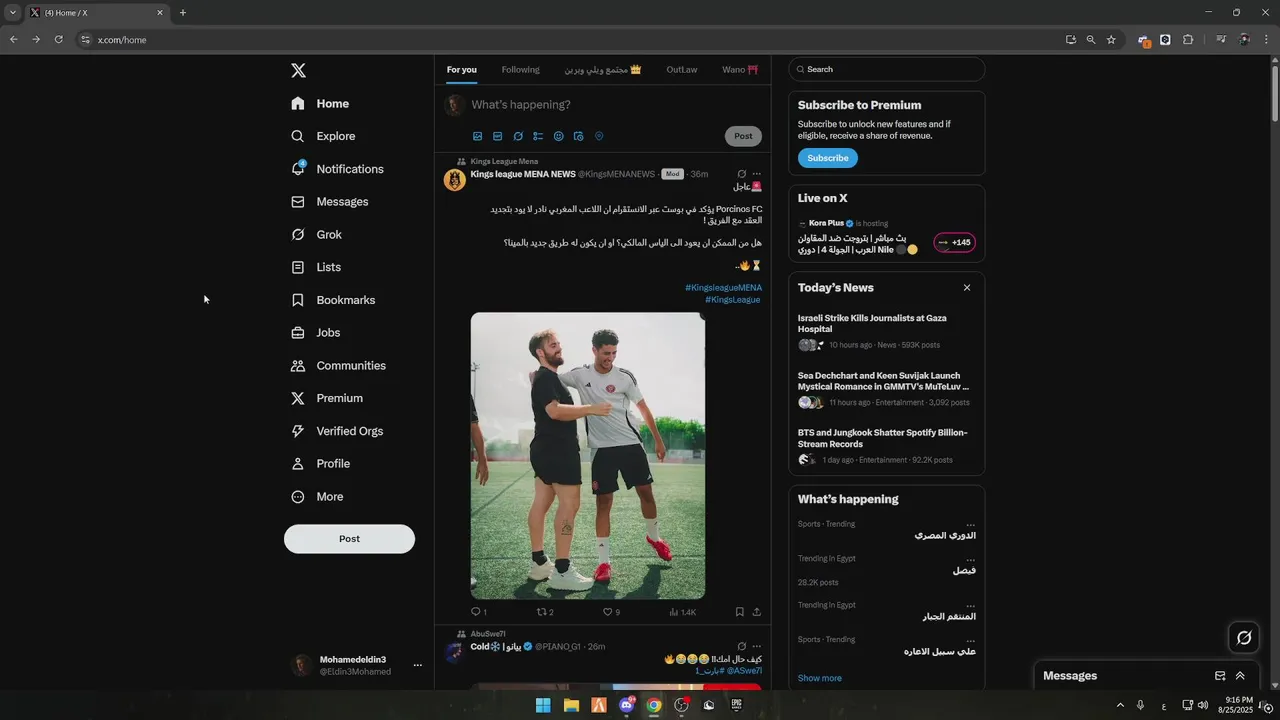The height and width of the screenshot is (720, 1280).
Task: Switch to the For you tab
Action: coord(461,70)
